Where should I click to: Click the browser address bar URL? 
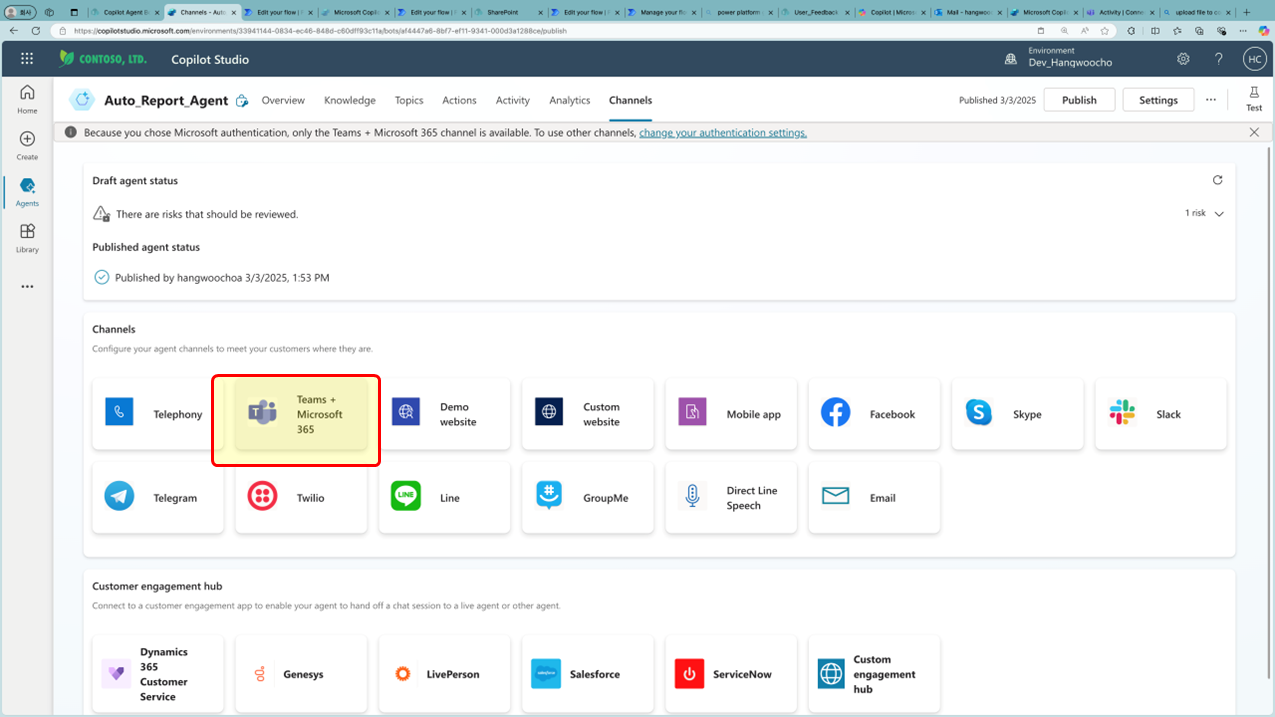click(x=320, y=31)
